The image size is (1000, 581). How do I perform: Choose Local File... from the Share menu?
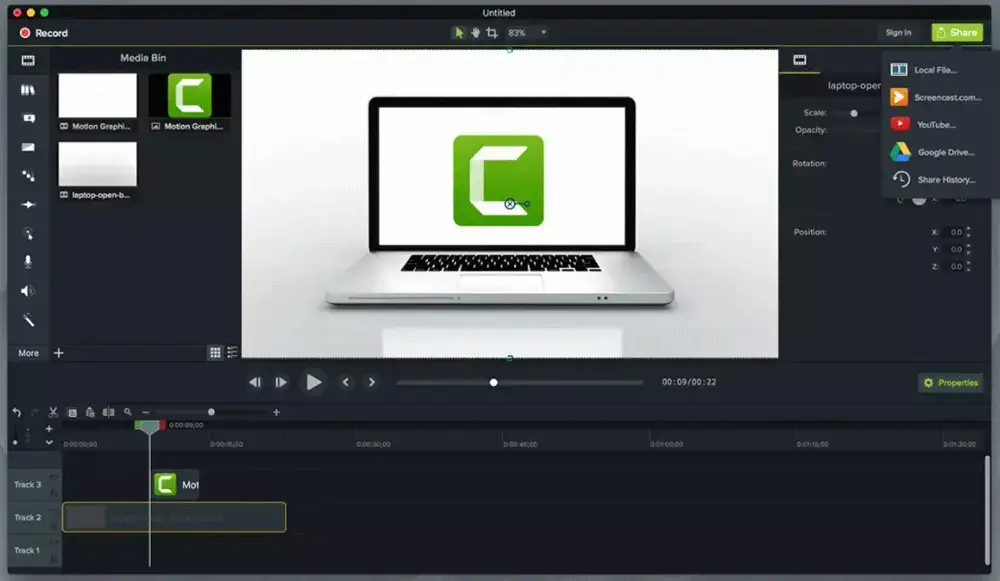pyautogui.click(x=935, y=70)
